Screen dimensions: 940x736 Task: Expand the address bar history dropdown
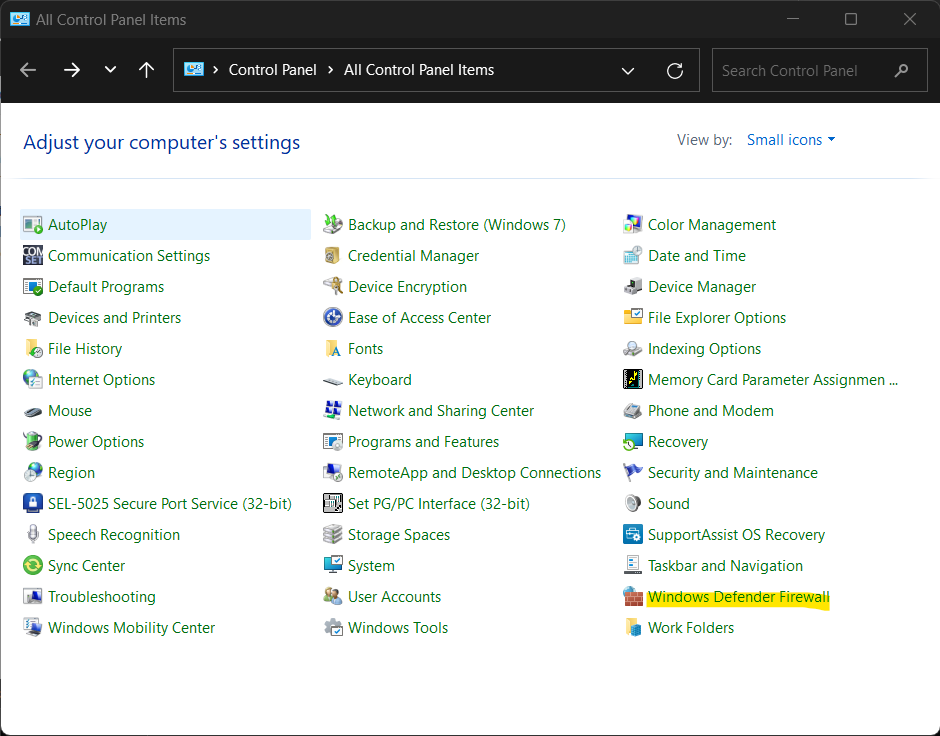(628, 71)
